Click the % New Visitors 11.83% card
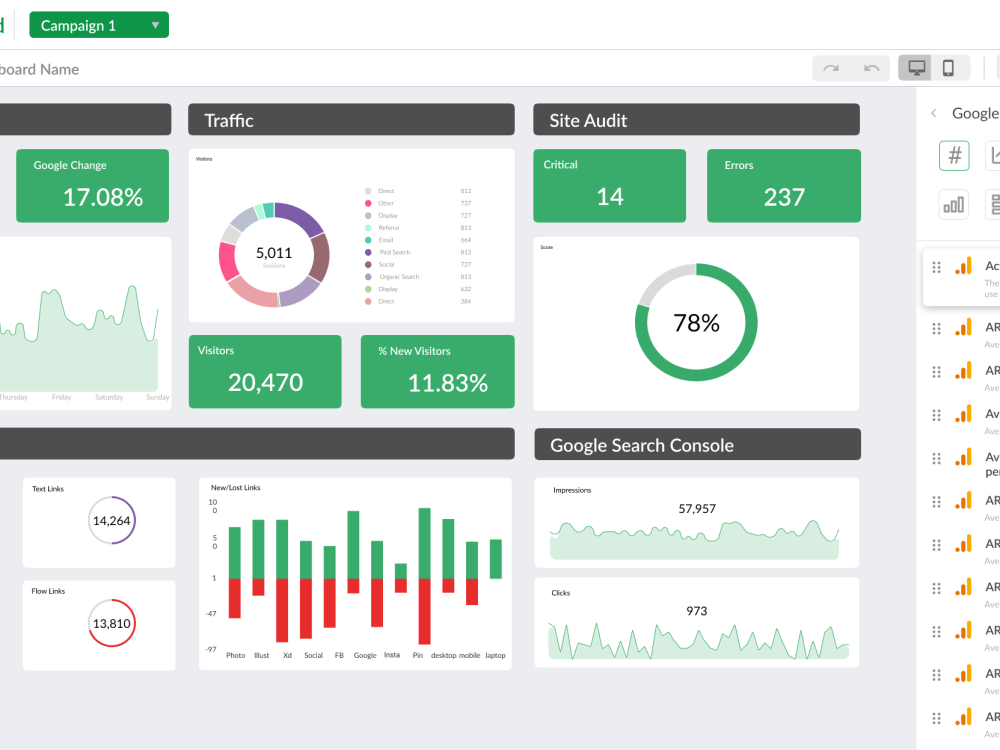This screenshot has height=750, width=1000. (438, 372)
